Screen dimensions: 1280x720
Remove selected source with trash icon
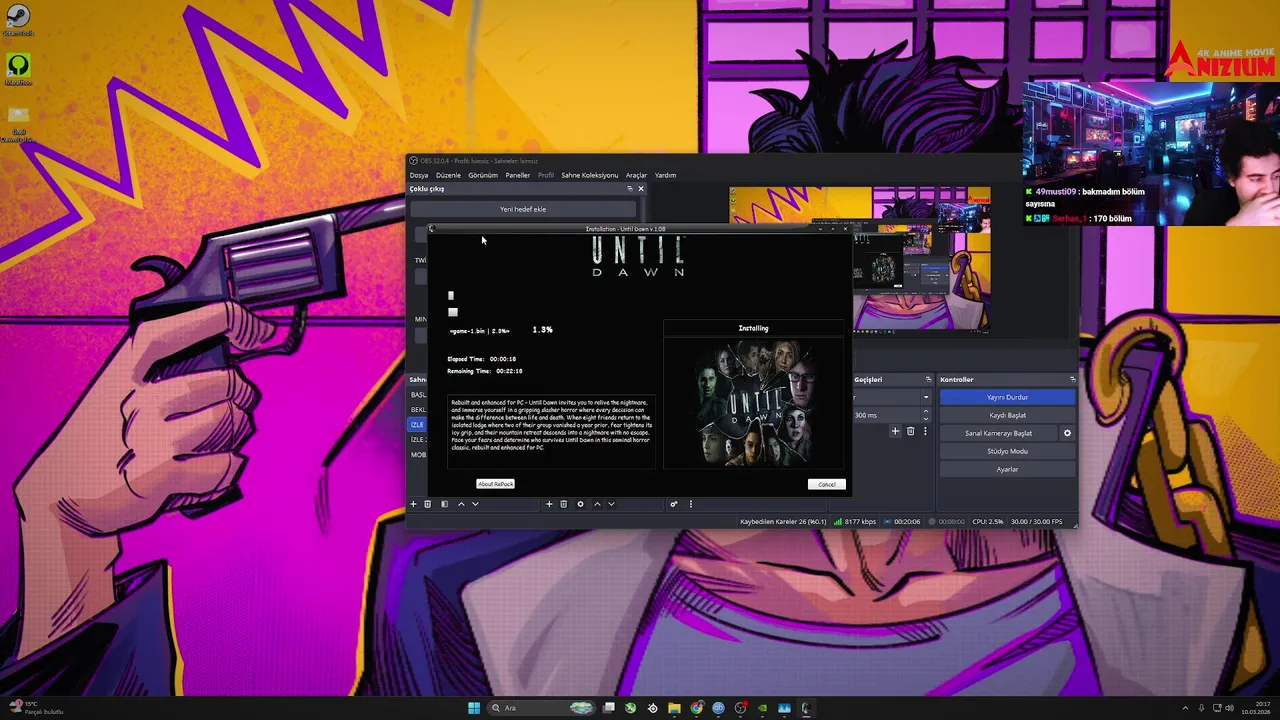point(563,504)
